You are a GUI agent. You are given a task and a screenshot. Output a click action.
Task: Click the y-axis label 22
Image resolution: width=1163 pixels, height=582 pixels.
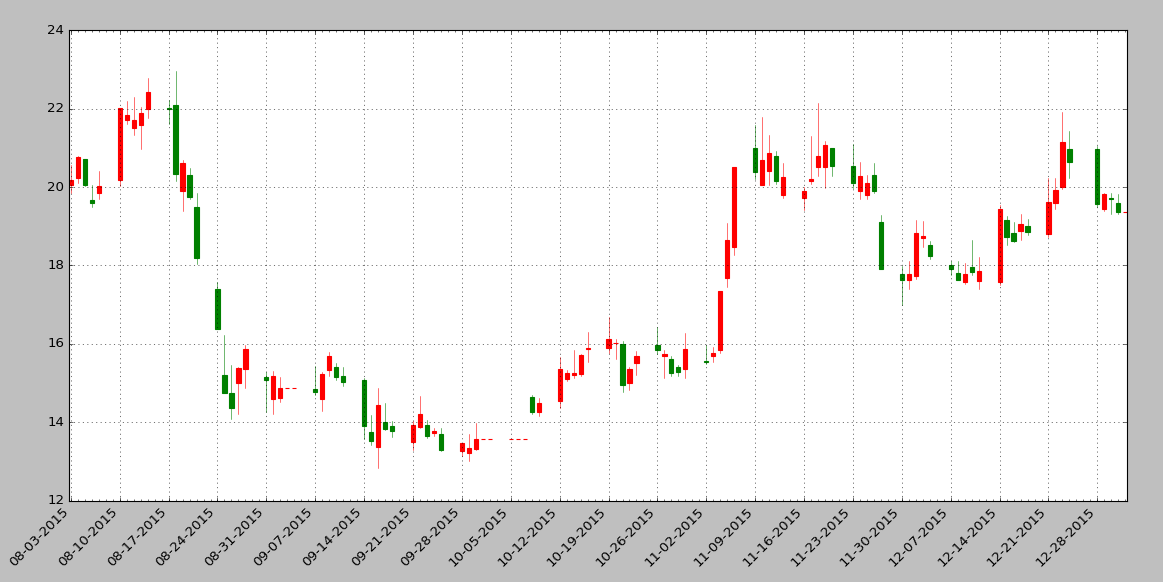click(x=56, y=109)
